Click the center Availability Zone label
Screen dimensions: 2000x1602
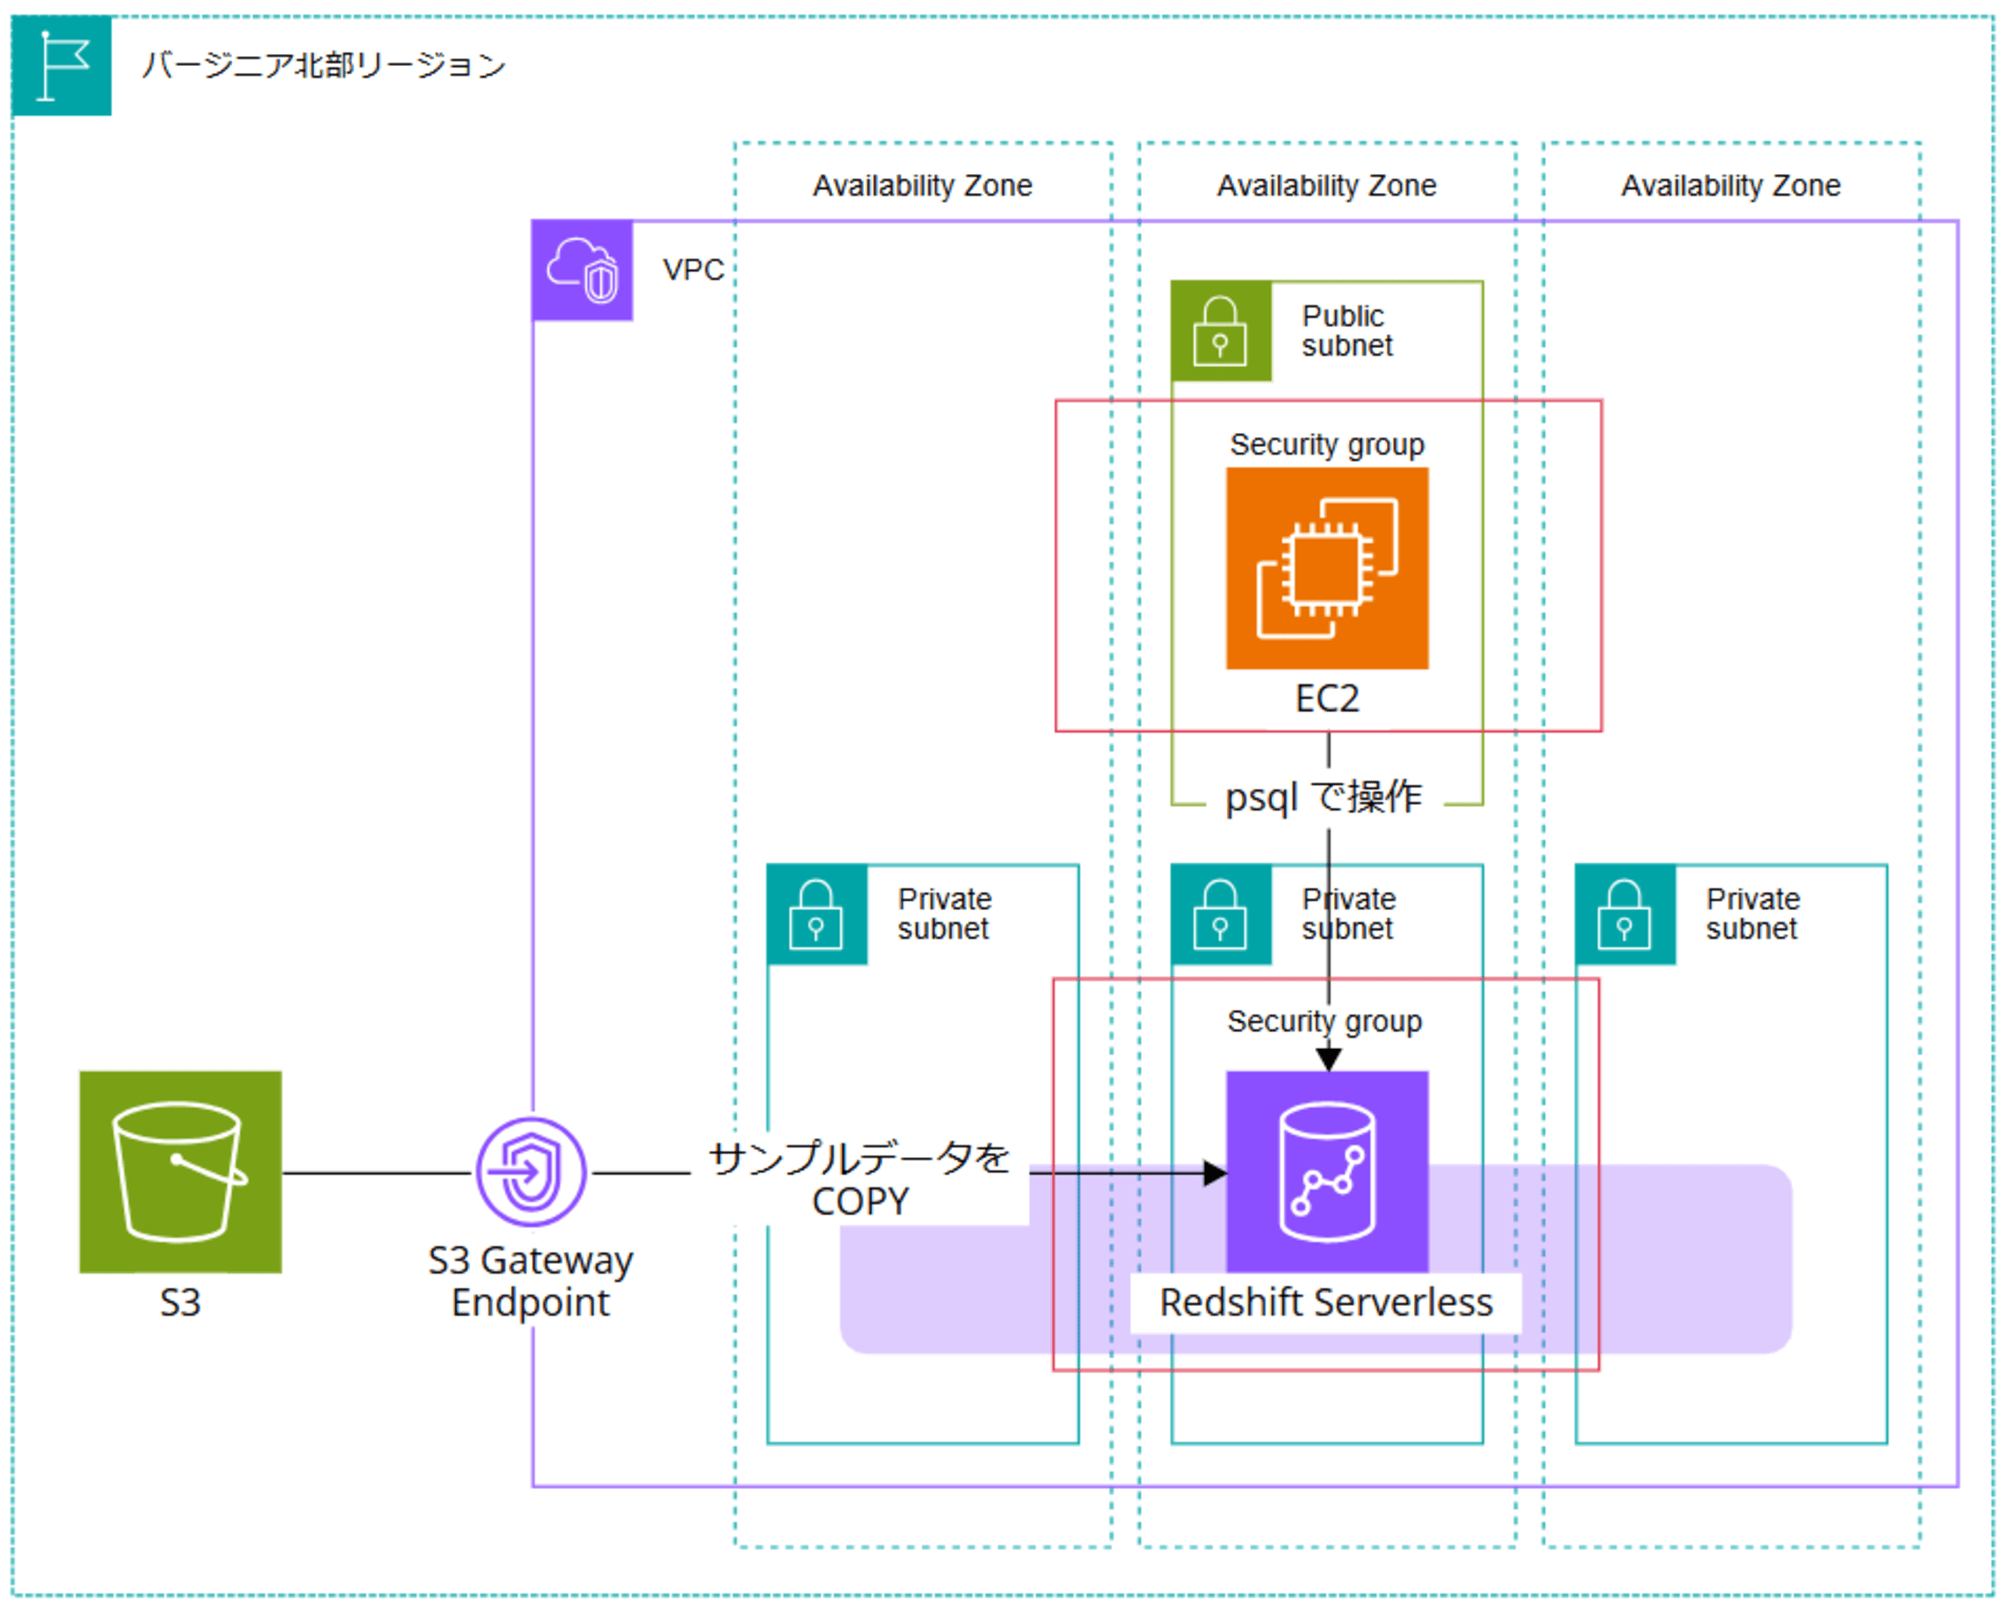tap(1326, 186)
